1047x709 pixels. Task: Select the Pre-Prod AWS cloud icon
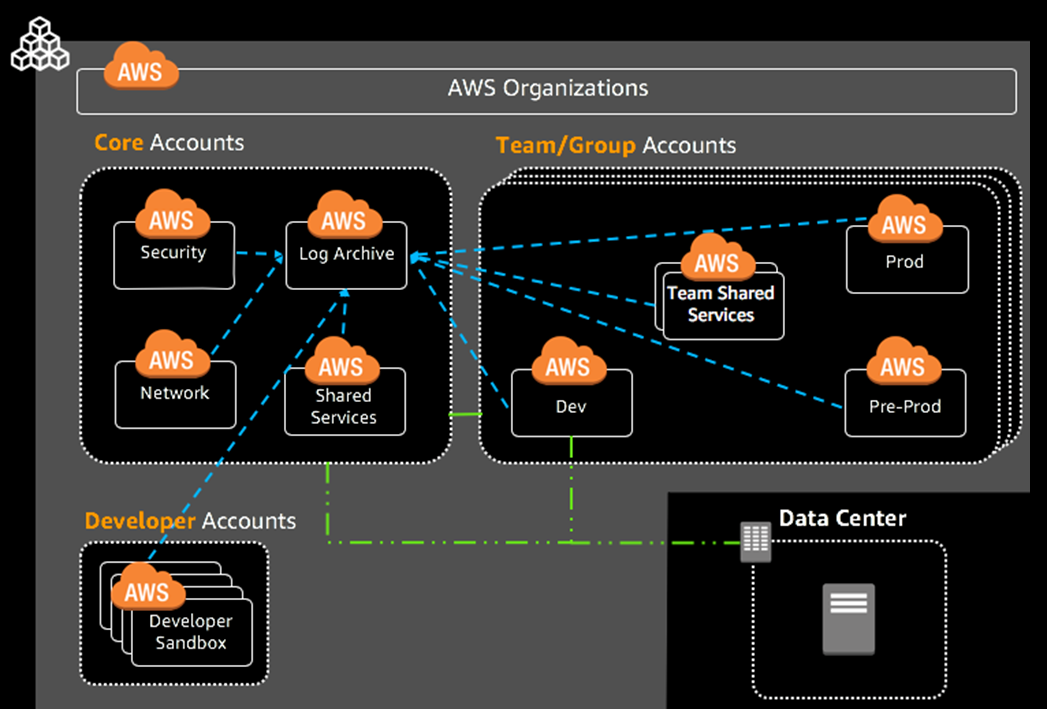tap(903, 363)
